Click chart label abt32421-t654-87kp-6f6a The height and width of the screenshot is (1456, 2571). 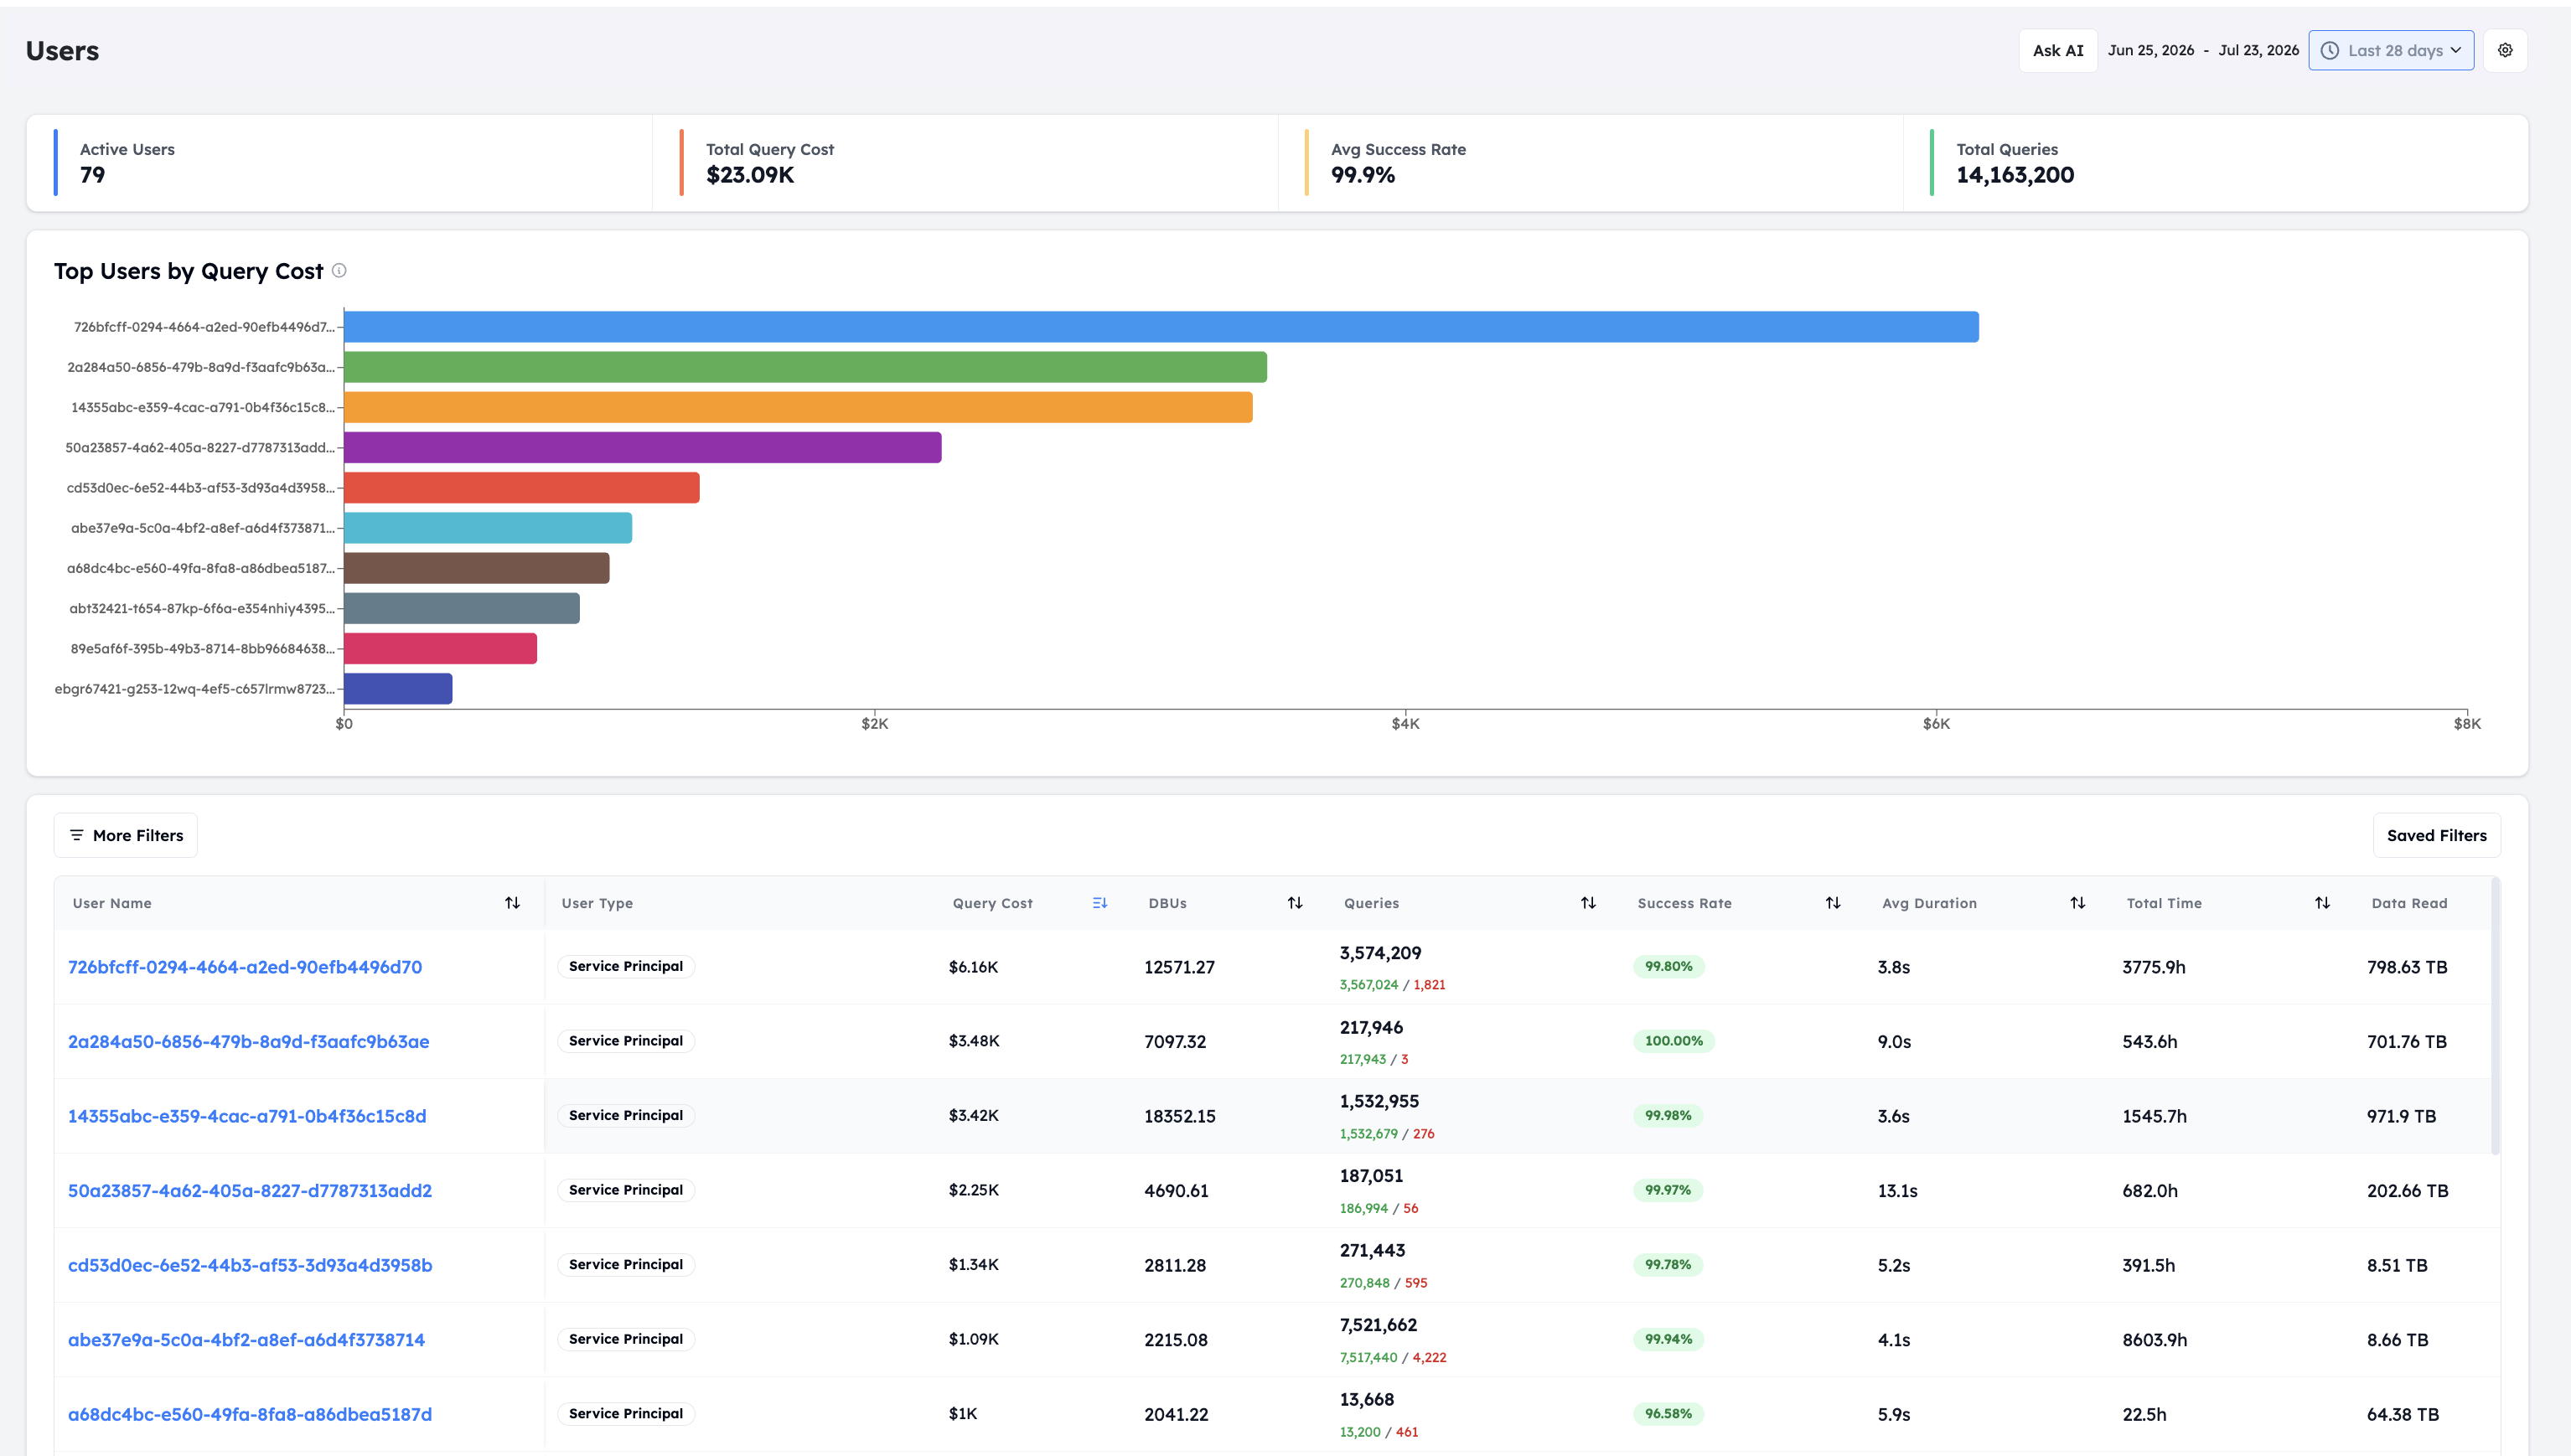pyautogui.click(x=201, y=608)
